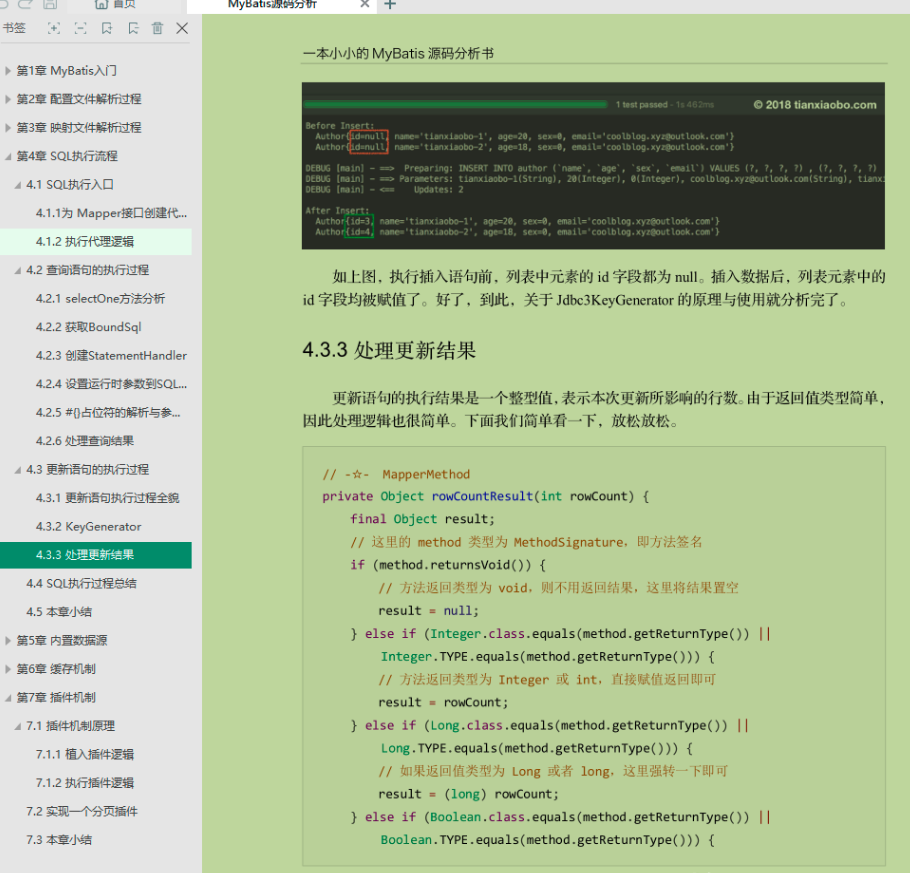Add a new bookmark icon

107,28
